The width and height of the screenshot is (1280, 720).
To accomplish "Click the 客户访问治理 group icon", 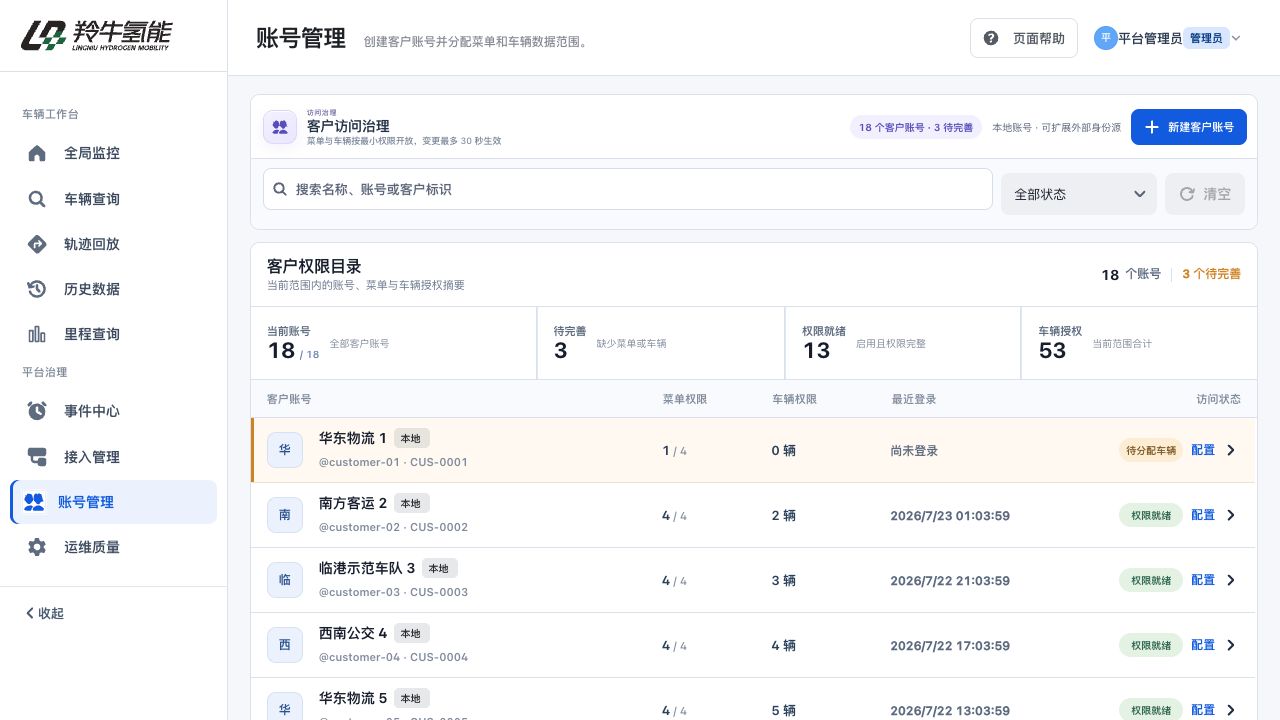I will pyautogui.click(x=280, y=127).
